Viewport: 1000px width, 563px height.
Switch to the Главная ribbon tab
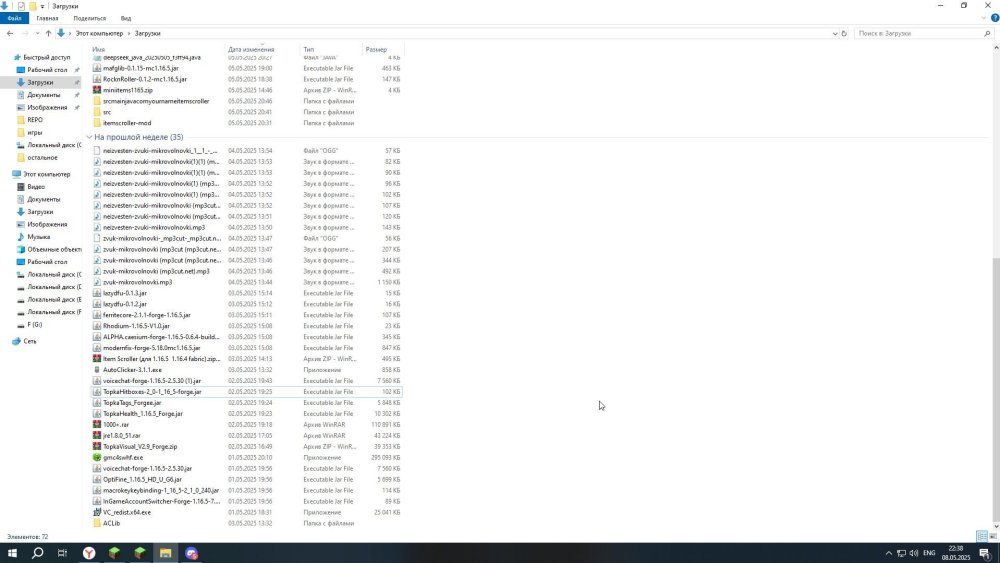47,18
